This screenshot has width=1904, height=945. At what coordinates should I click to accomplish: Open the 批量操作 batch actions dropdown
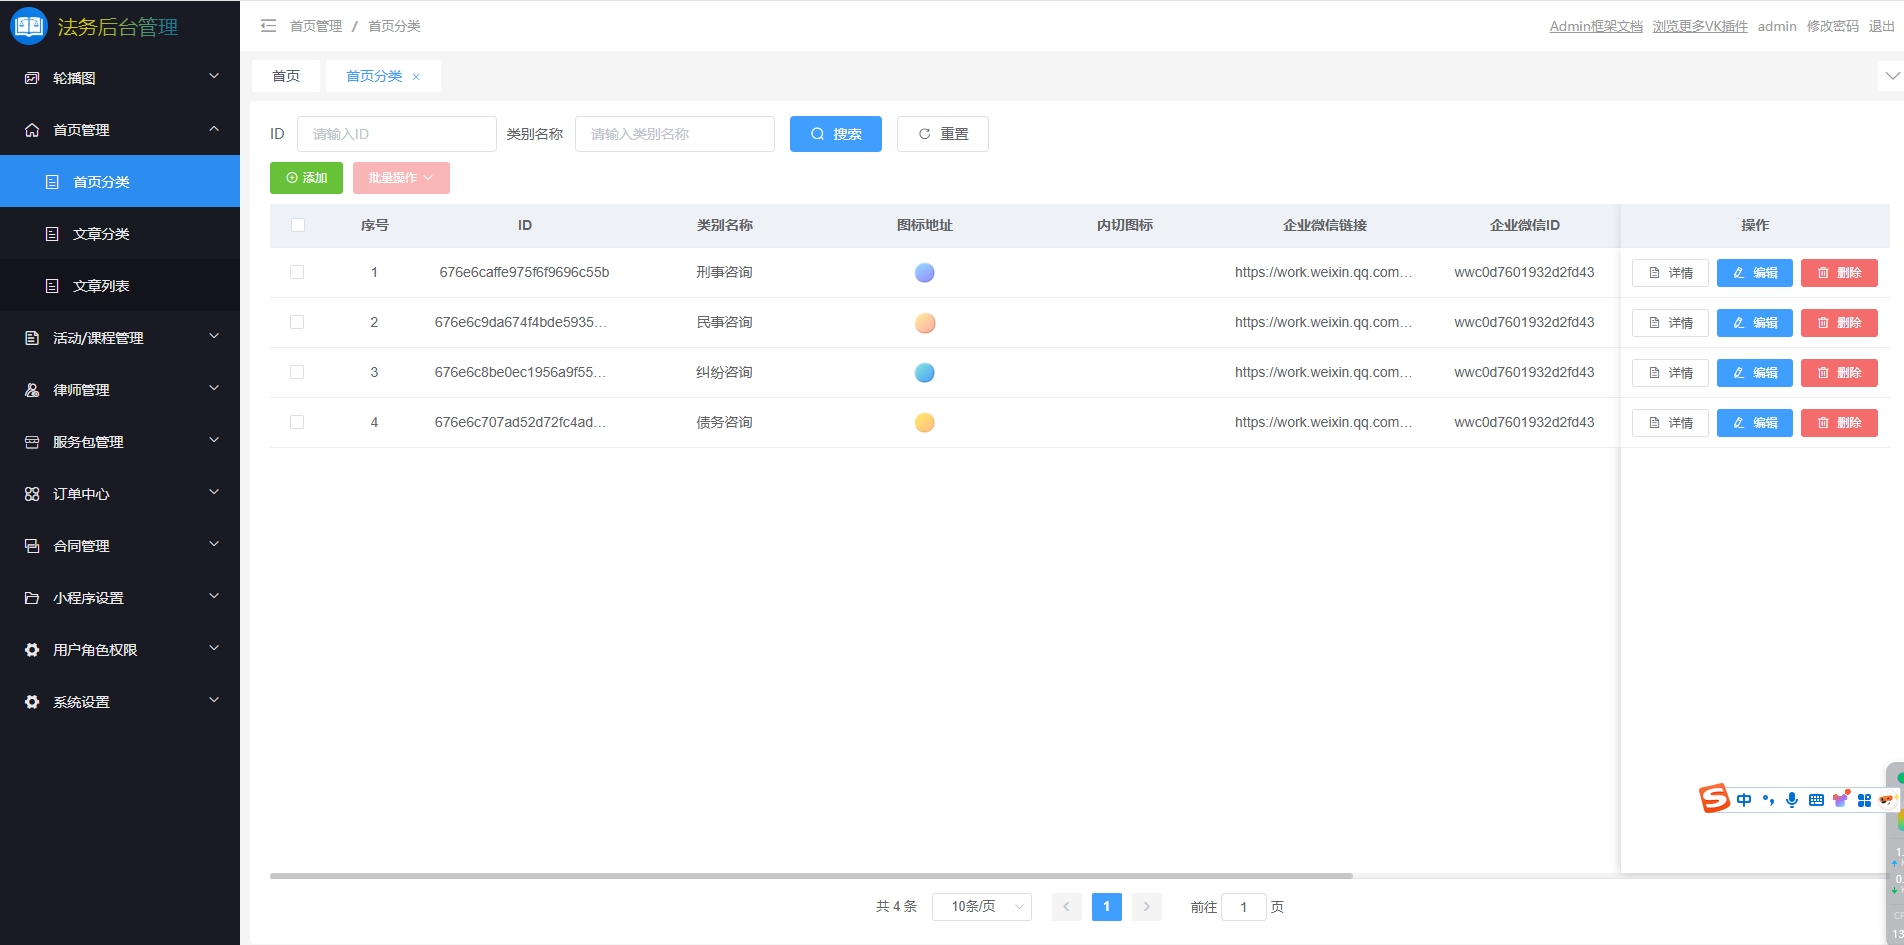[401, 178]
